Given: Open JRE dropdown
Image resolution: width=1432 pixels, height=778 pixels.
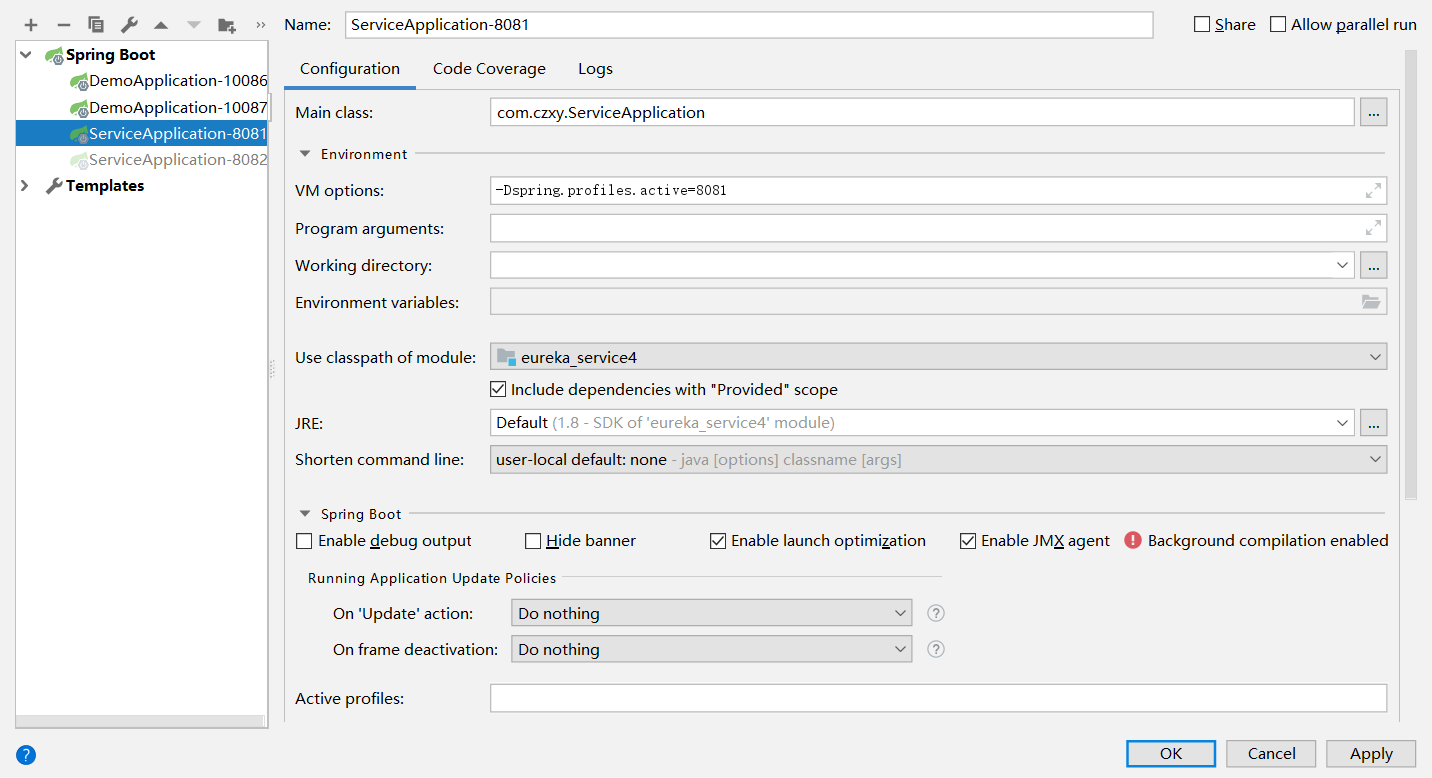Looking at the screenshot, I should 1342,422.
